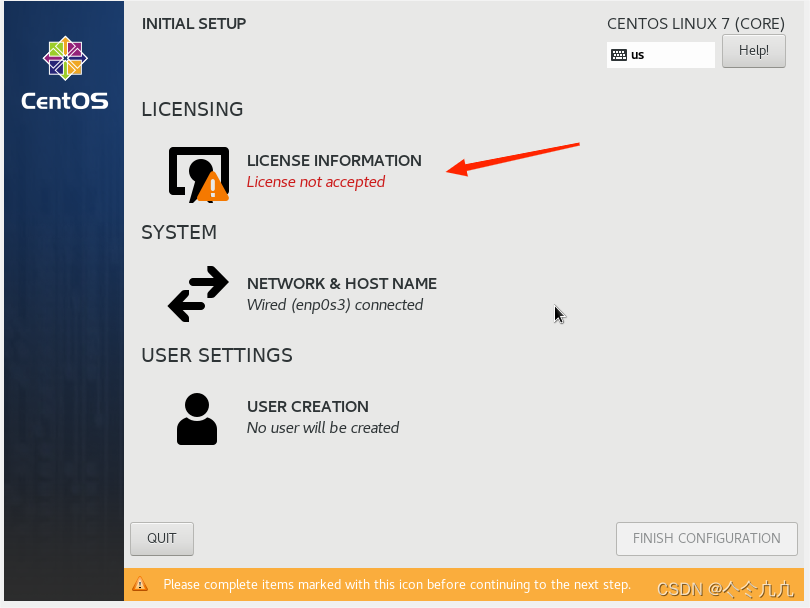Open the Help! button
The image size is (810, 608).
[754, 51]
